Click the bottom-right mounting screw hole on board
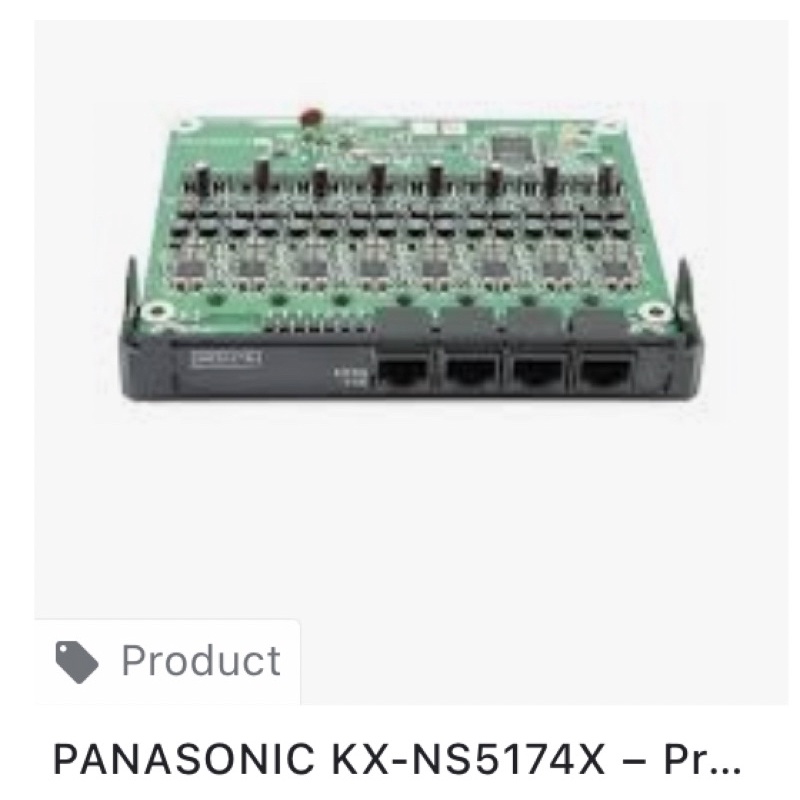800x800 pixels. [655, 310]
